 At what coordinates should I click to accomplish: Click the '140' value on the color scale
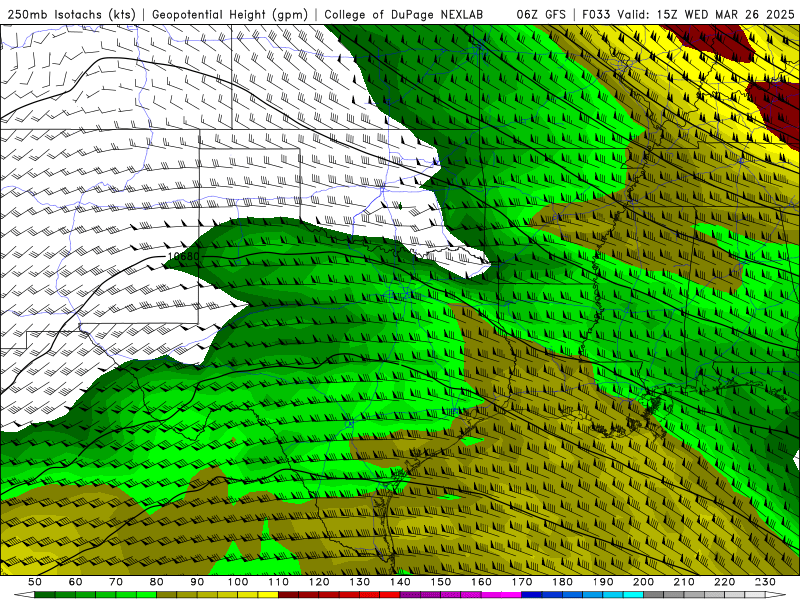400,582
